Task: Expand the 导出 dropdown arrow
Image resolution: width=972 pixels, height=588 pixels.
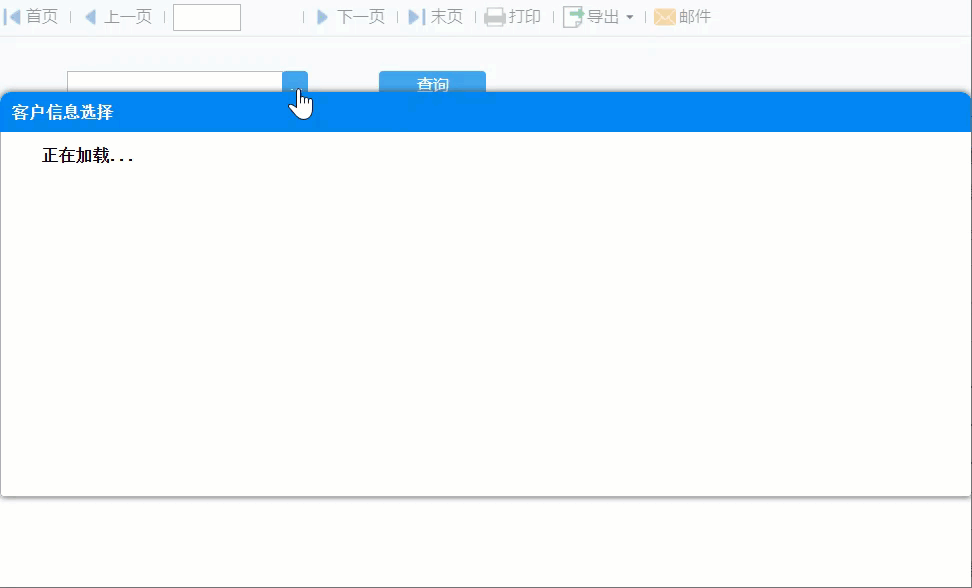Action: (x=630, y=17)
